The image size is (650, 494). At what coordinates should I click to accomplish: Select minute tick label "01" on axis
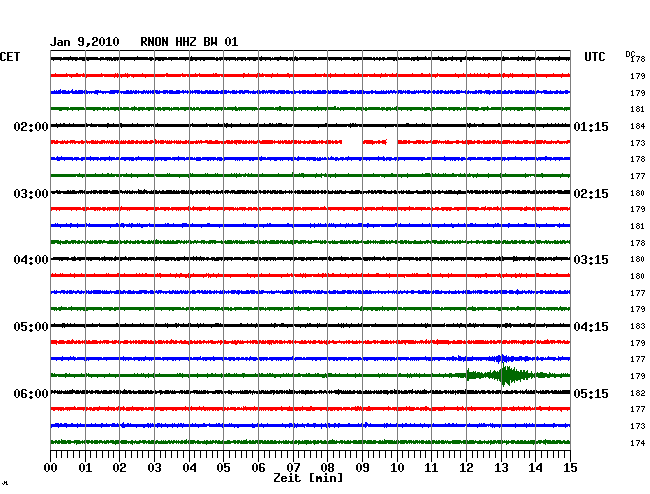tap(85, 468)
